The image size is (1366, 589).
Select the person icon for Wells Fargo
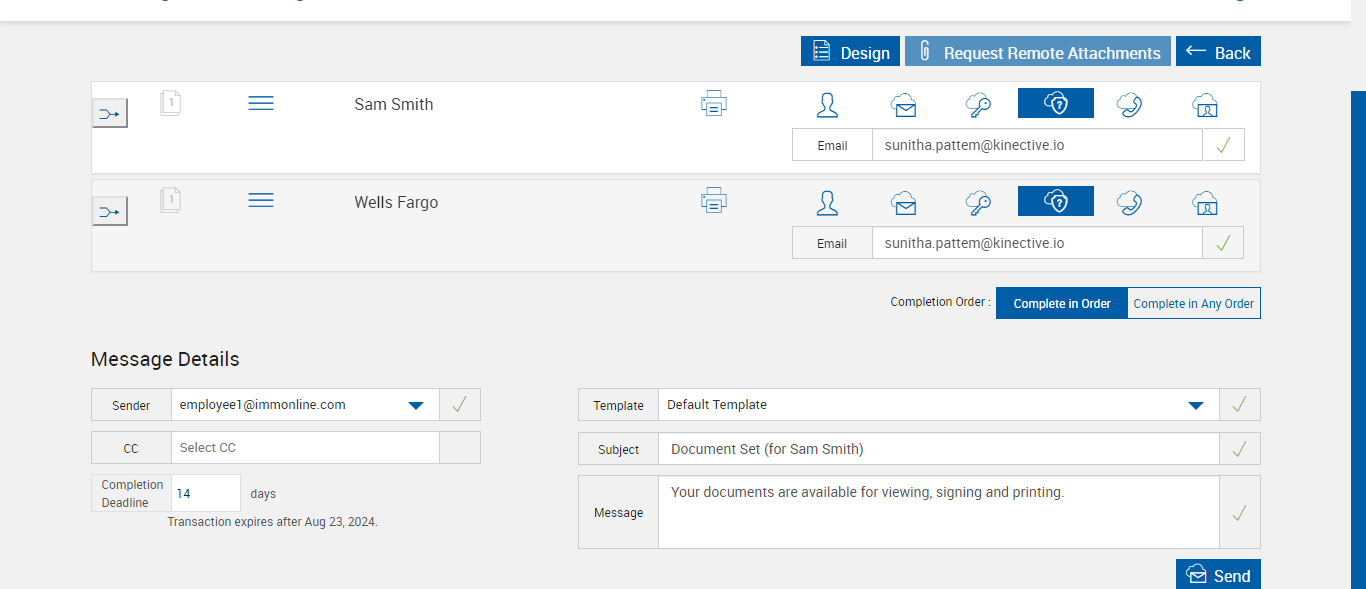827,203
